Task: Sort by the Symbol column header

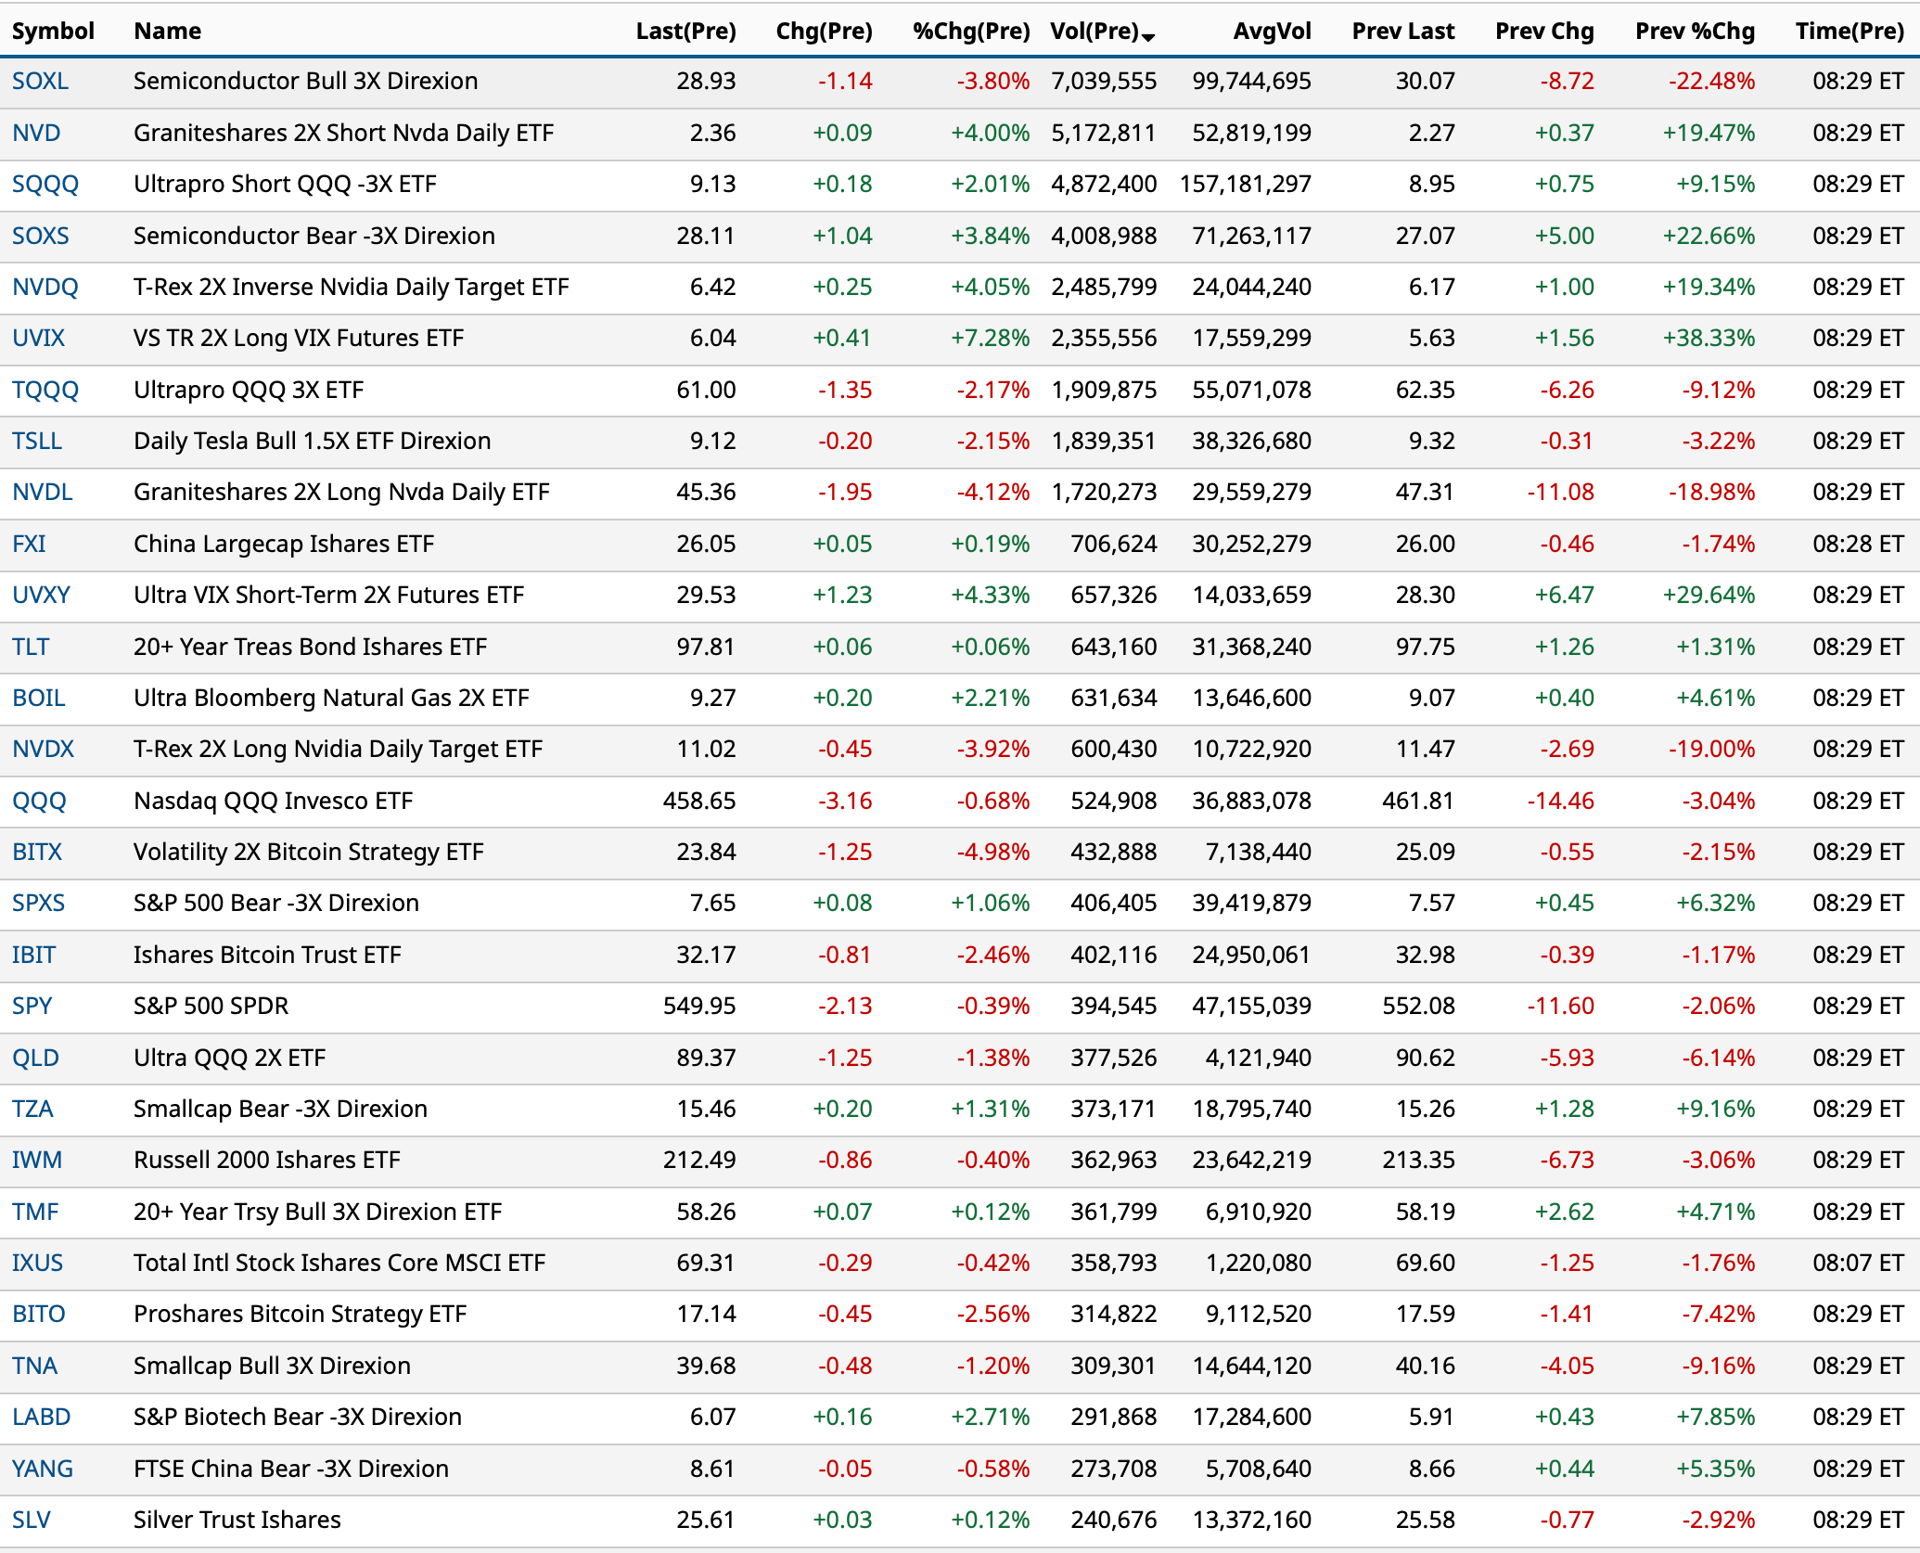Action: click(53, 31)
